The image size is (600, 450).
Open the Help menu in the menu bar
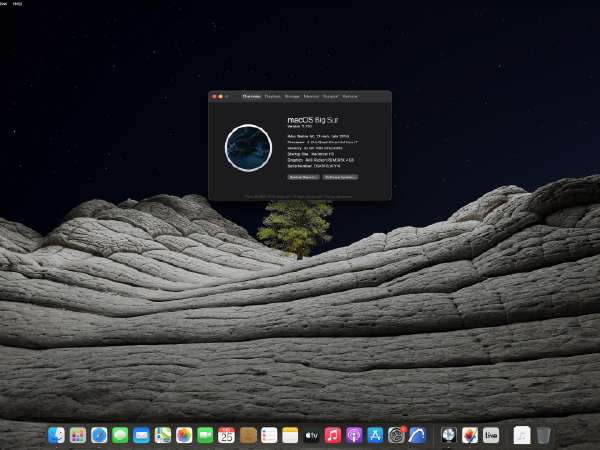coord(17,3)
